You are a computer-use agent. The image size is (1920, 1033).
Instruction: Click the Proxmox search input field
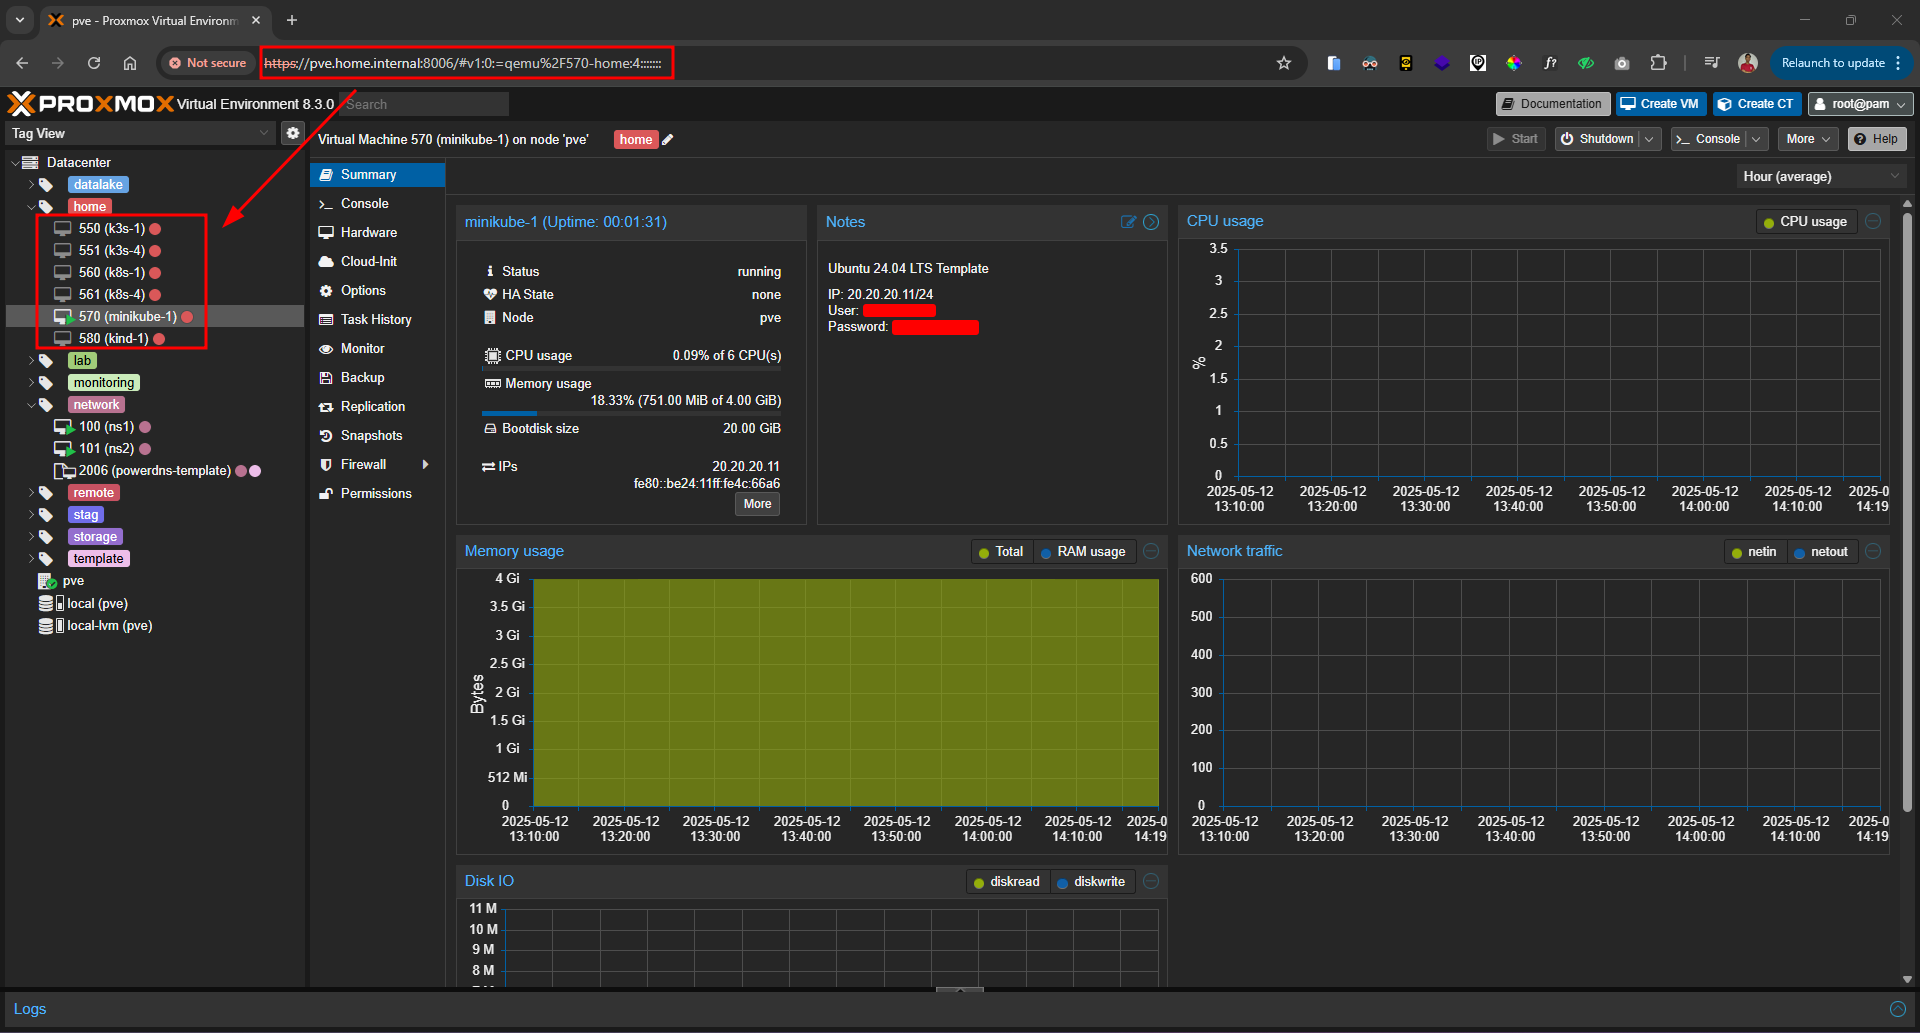tap(424, 104)
